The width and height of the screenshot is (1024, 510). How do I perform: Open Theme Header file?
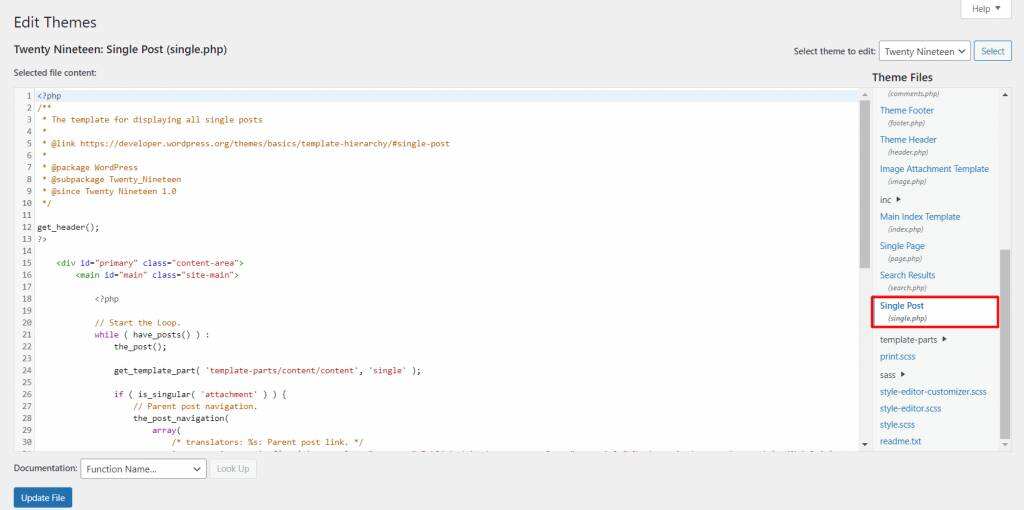tap(908, 140)
